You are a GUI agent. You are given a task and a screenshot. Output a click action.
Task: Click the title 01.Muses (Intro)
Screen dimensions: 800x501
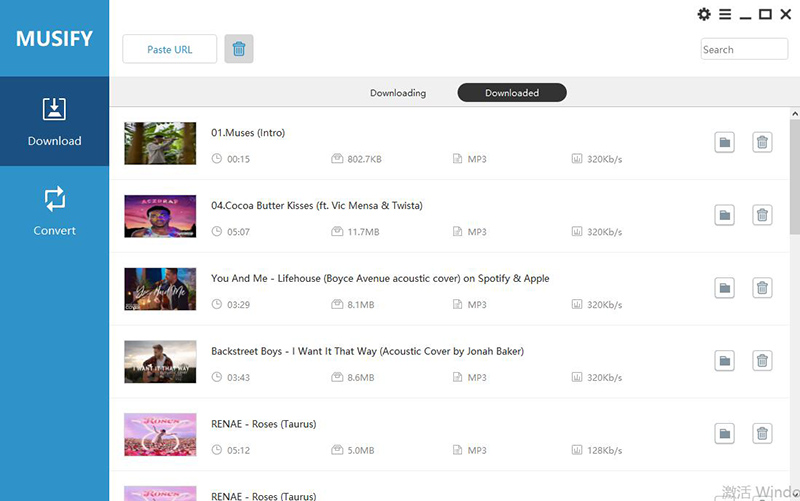tap(248, 133)
